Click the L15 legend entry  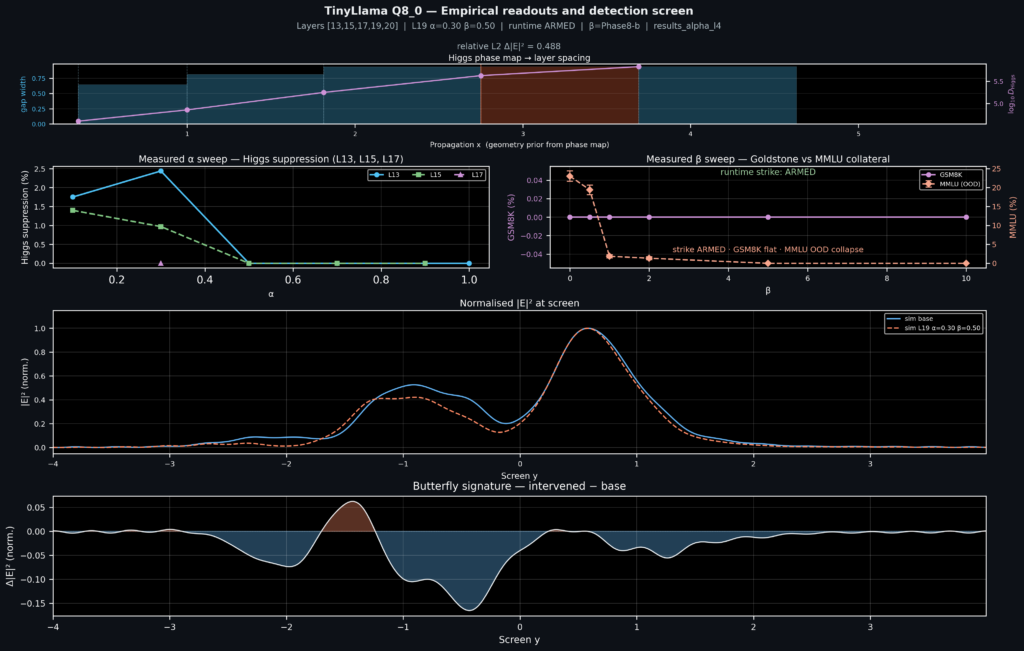[427, 175]
